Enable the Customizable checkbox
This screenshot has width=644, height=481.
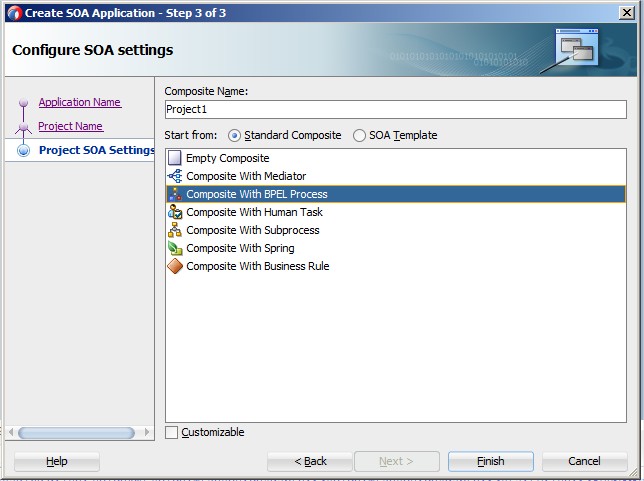172,433
